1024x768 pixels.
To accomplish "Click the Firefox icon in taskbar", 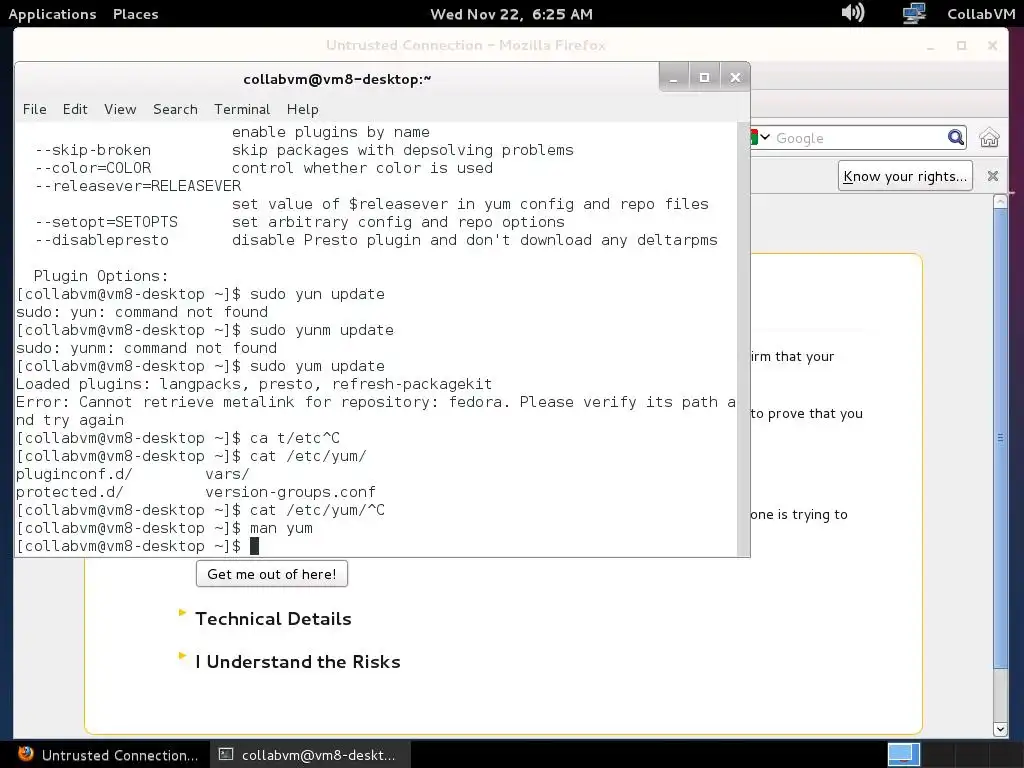I will click(x=25, y=754).
